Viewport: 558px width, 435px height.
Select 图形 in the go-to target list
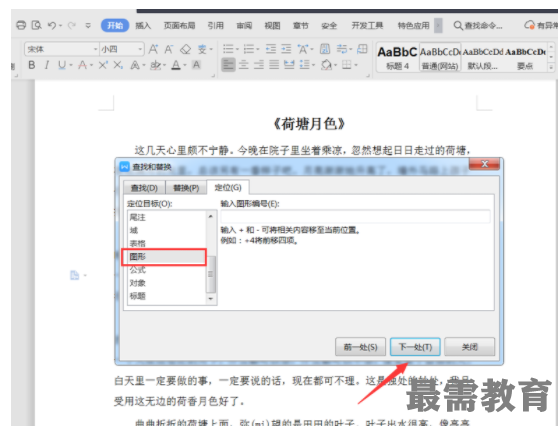[x=164, y=257]
